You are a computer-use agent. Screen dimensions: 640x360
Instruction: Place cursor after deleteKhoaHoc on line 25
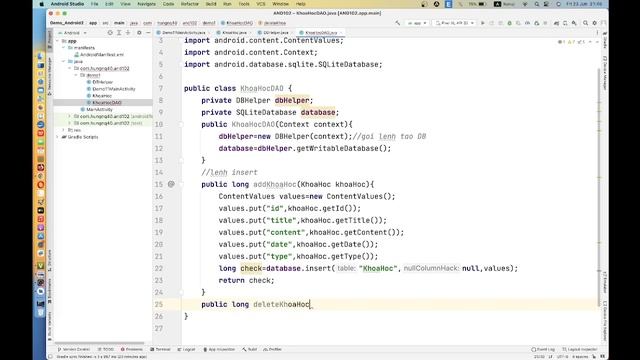pos(310,304)
